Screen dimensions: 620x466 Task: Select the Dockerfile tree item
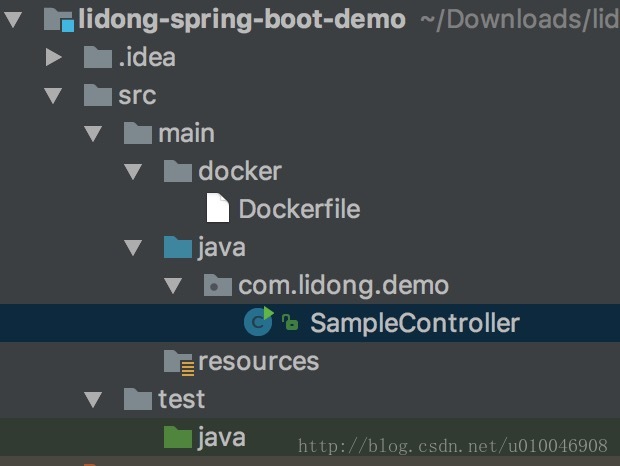298,209
